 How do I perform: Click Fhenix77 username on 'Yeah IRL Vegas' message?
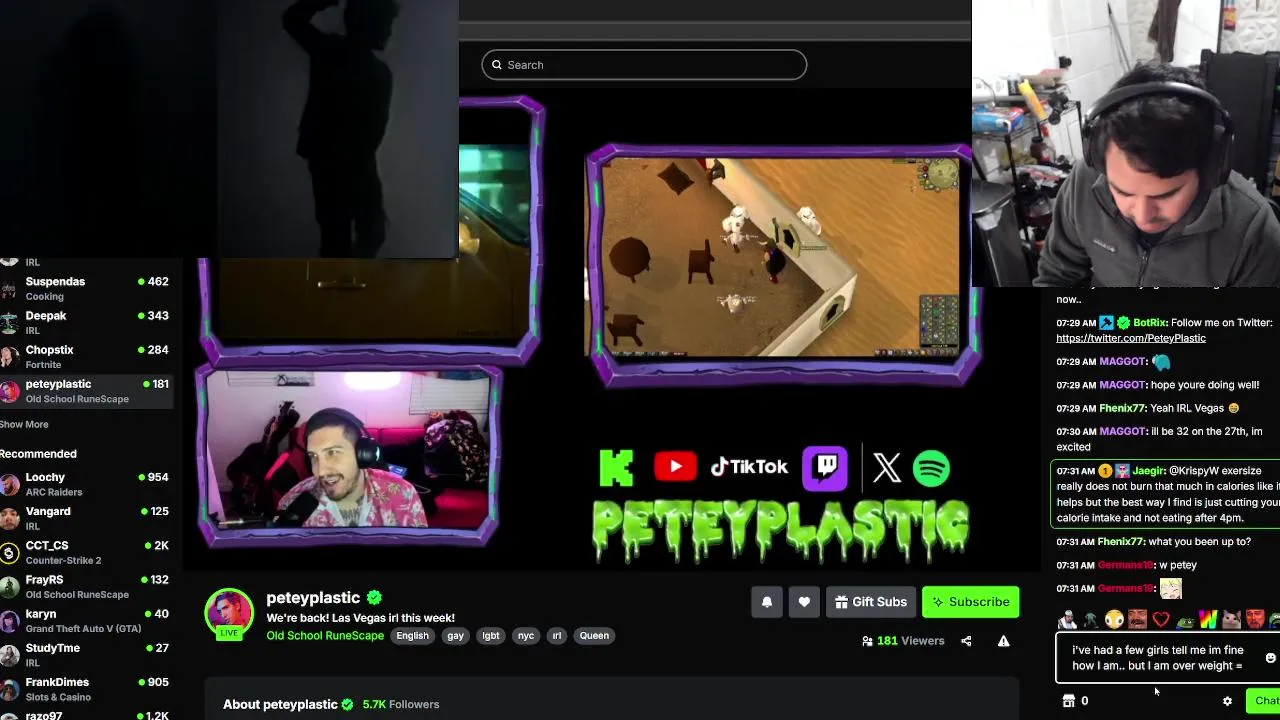click(x=1121, y=408)
